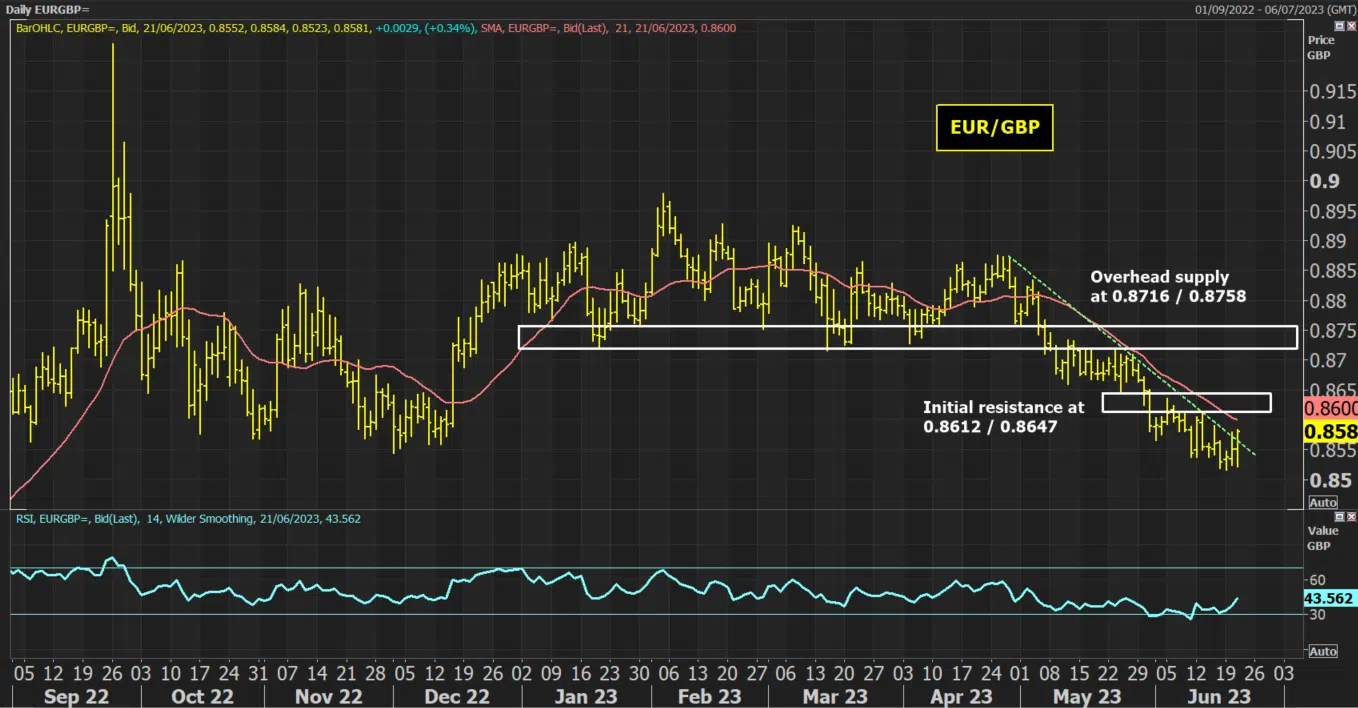The height and width of the screenshot is (708, 1358).
Task: Open the Daily EURGBP= interval title
Action: coord(47,9)
